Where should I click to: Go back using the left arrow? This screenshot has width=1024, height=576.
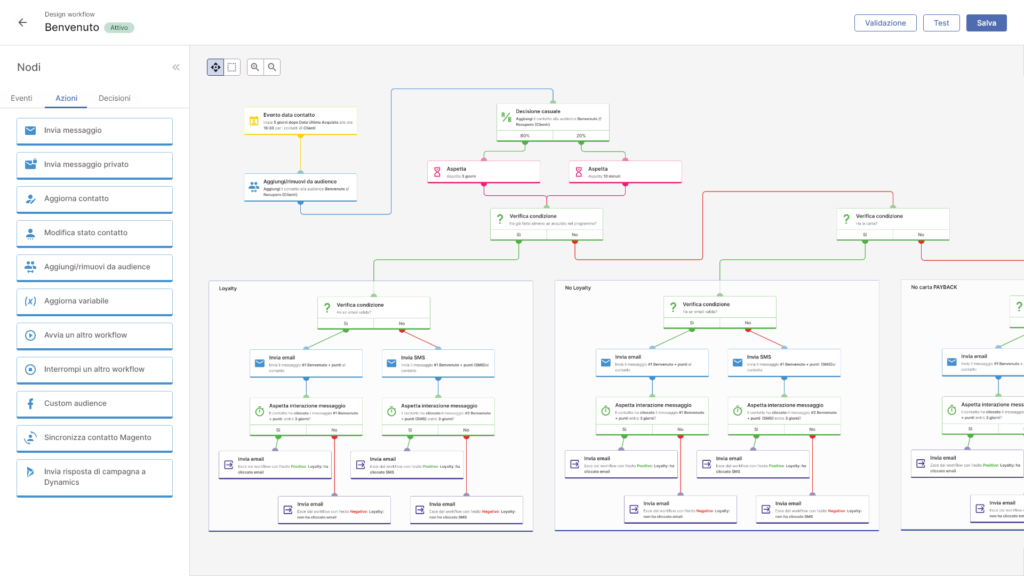[x=23, y=23]
